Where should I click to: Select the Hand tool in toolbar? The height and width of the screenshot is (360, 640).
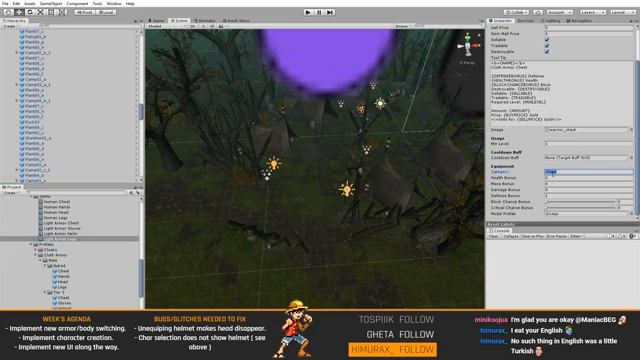9,12
